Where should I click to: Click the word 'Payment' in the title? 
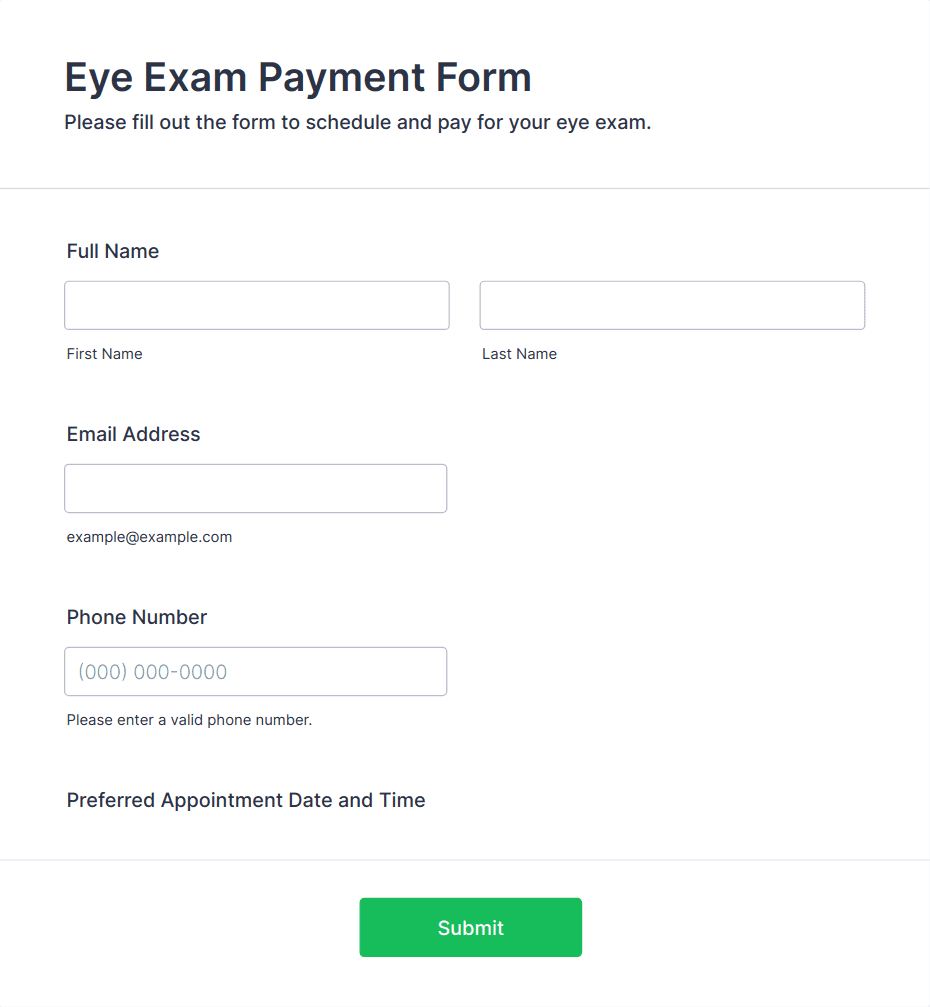(341, 79)
